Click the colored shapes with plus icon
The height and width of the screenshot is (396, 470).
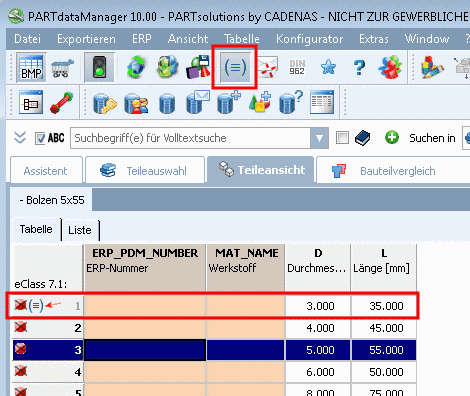pyautogui.click(x=260, y=102)
